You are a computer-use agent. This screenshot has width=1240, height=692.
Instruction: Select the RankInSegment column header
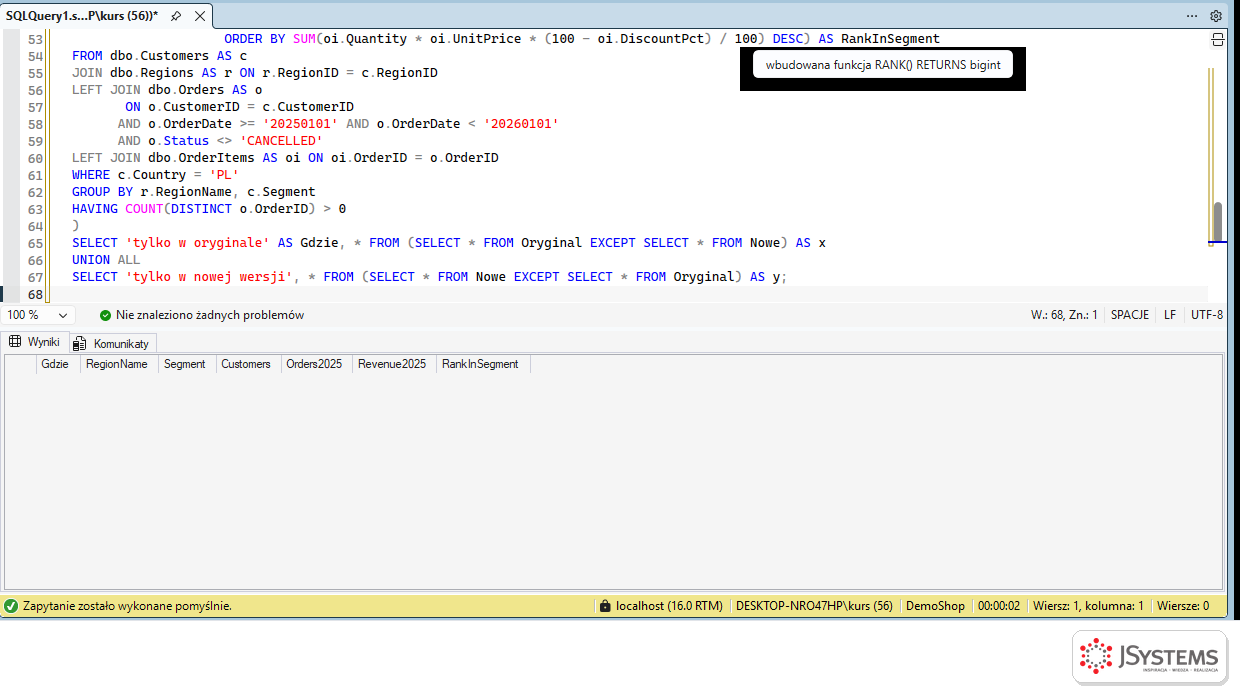point(482,364)
